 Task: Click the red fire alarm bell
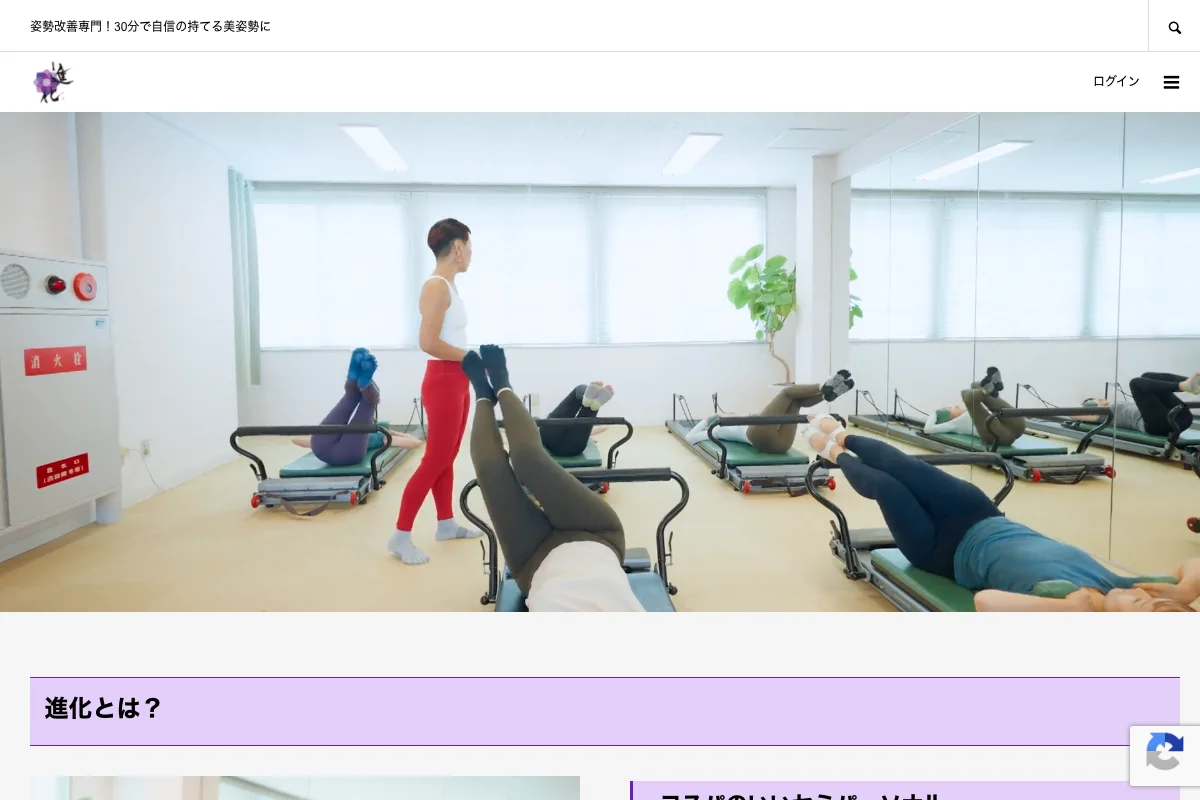[84, 287]
